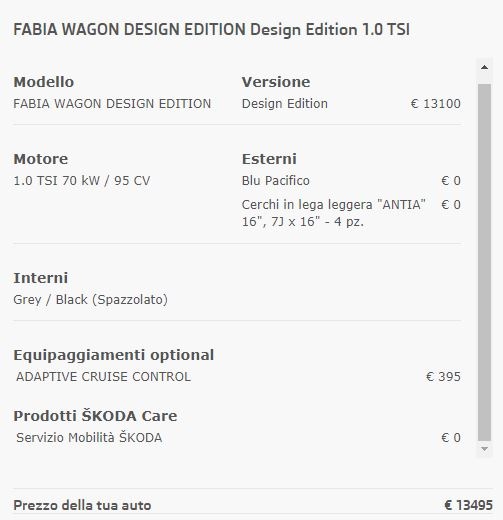The image size is (503, 520).
Task: Click the Interni section heading
Action: pos(41,278)
